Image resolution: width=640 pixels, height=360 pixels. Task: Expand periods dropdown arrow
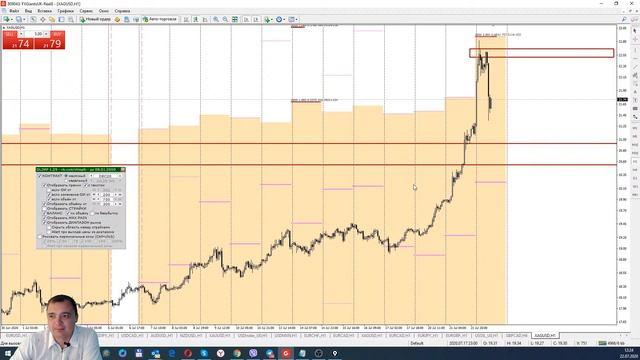(x=284, y=19)
